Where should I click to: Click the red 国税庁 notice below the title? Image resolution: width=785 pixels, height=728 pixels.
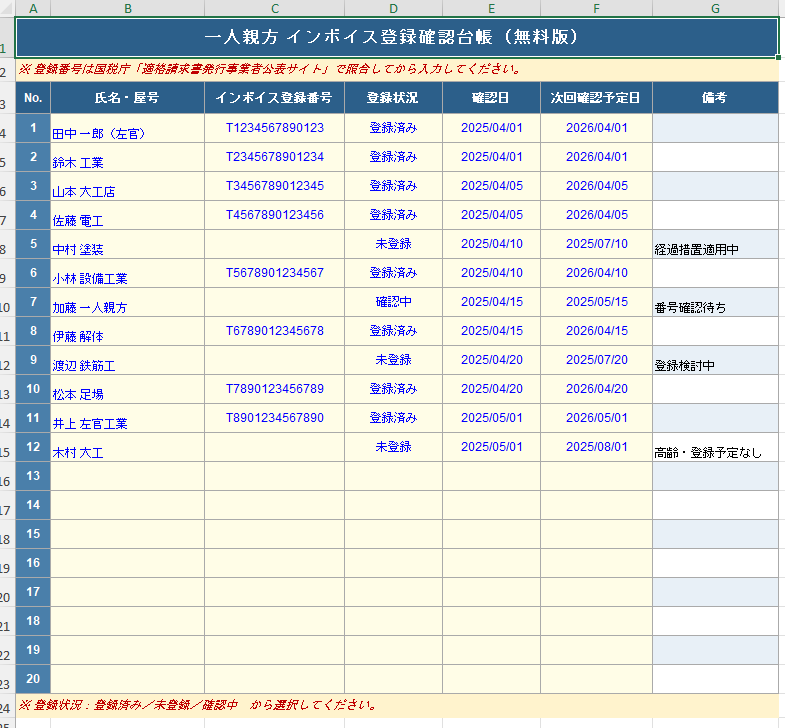(270, 70)
